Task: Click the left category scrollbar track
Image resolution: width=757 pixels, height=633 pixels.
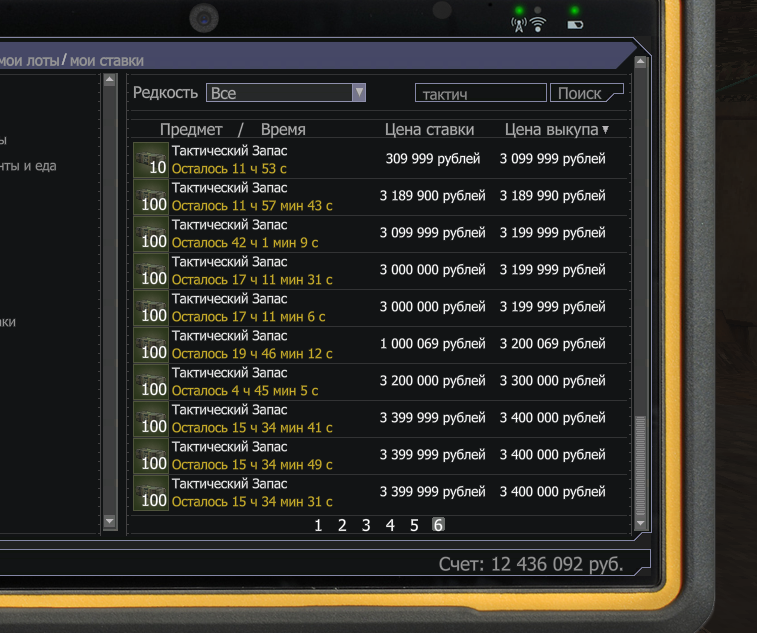Action: 110,302
